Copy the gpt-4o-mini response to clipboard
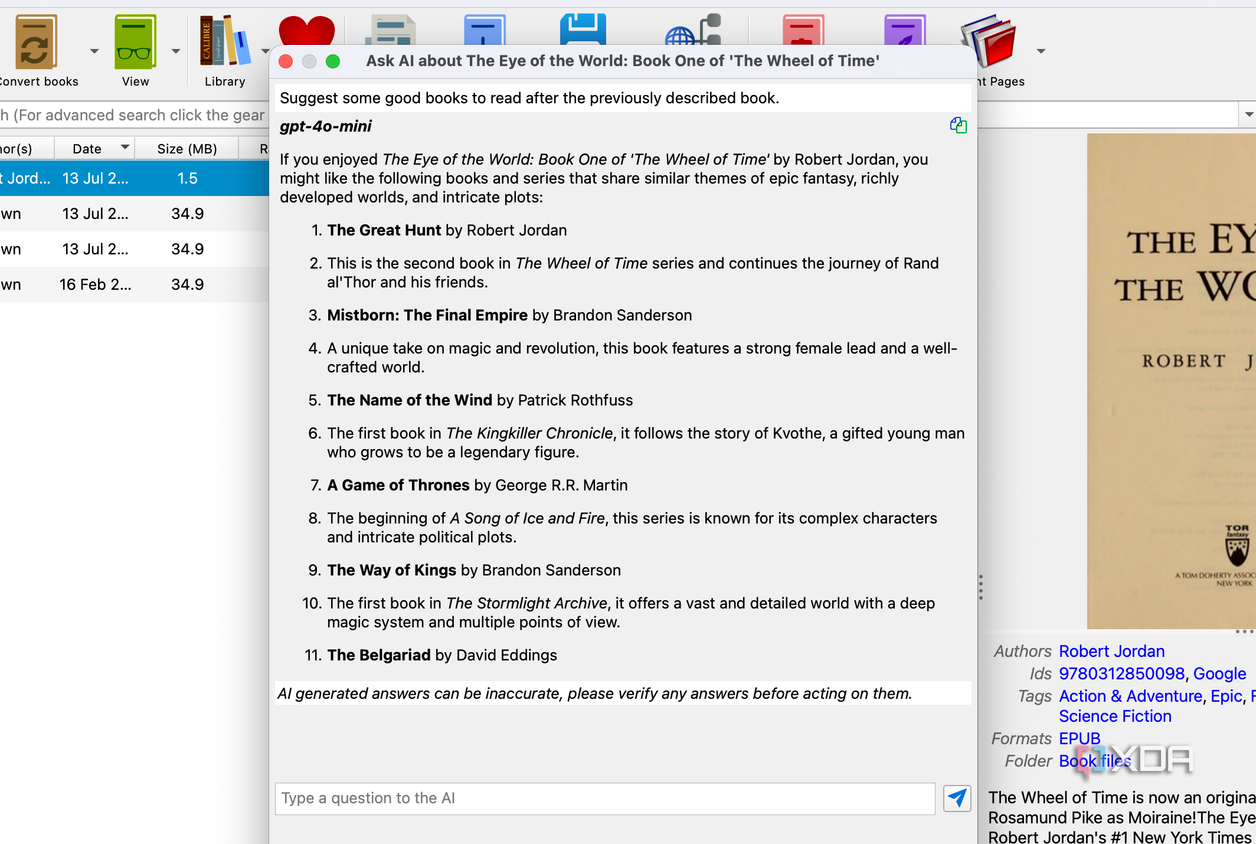Screen dimensions: 1256x844 958,126
